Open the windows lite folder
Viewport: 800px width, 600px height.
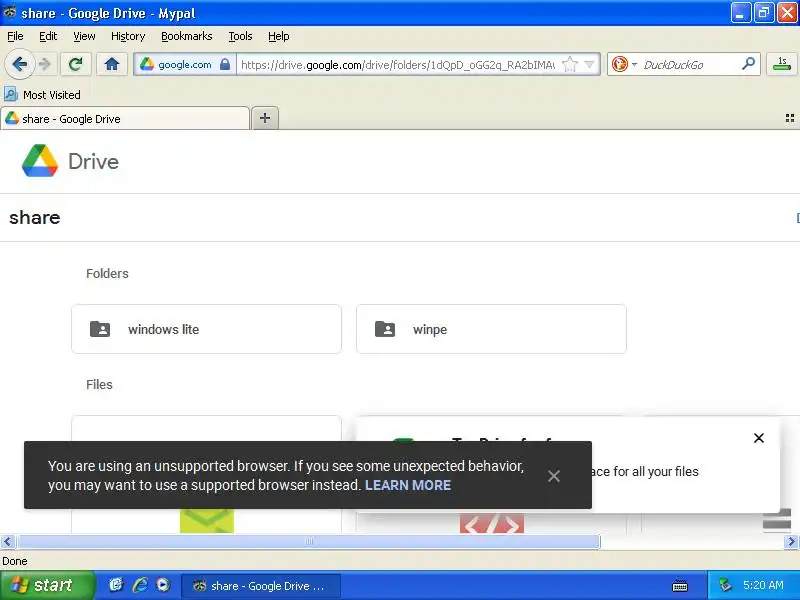[206, 329]
